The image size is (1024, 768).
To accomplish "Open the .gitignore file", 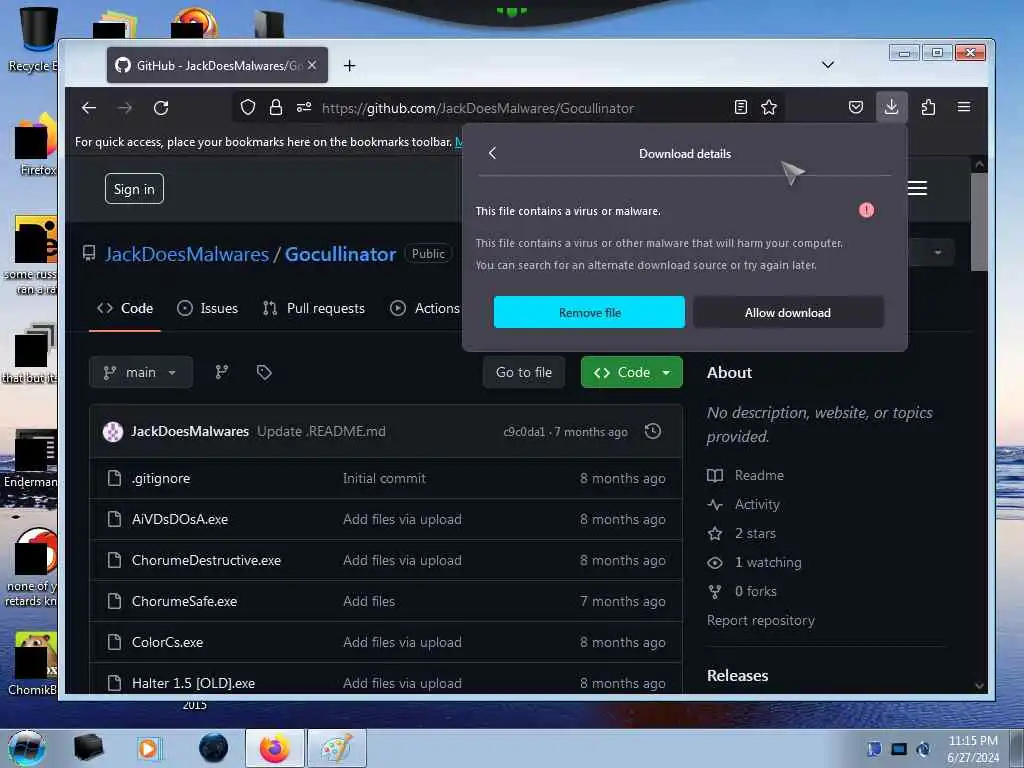I will (x=161, y=478).
